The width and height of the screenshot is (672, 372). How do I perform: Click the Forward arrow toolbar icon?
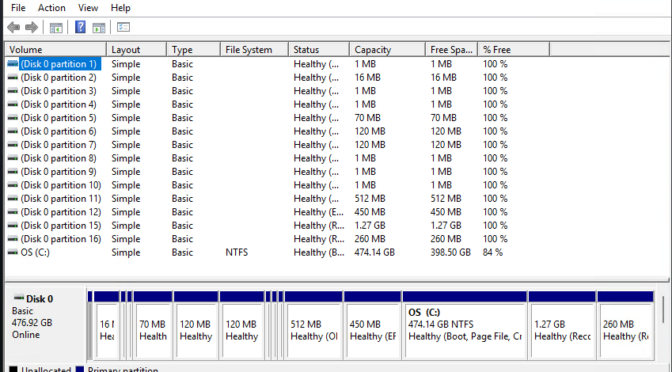[x=31, y=27]
